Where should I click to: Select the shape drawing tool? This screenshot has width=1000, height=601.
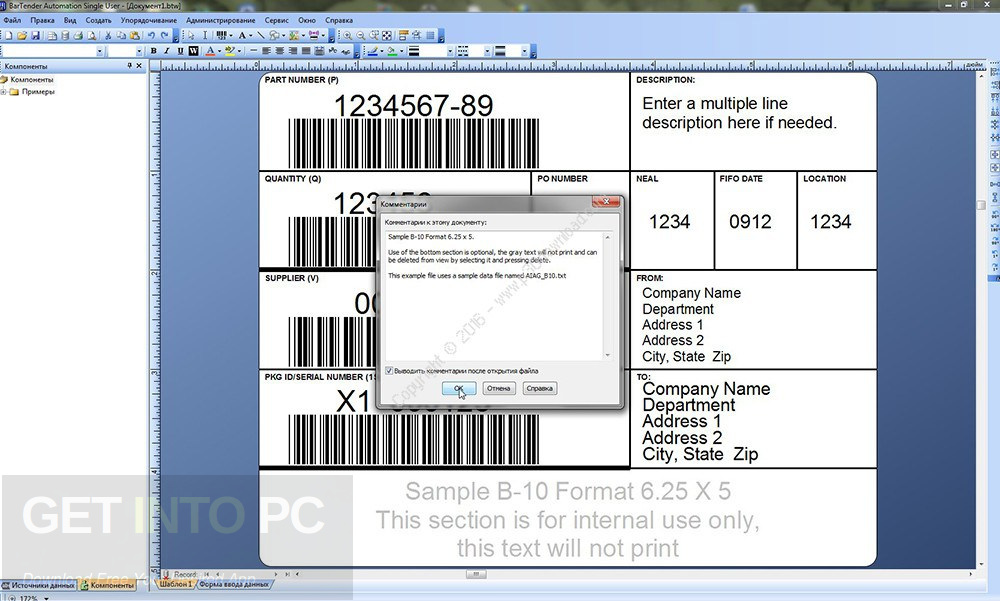pyautogui.click(x=274, y=36)
